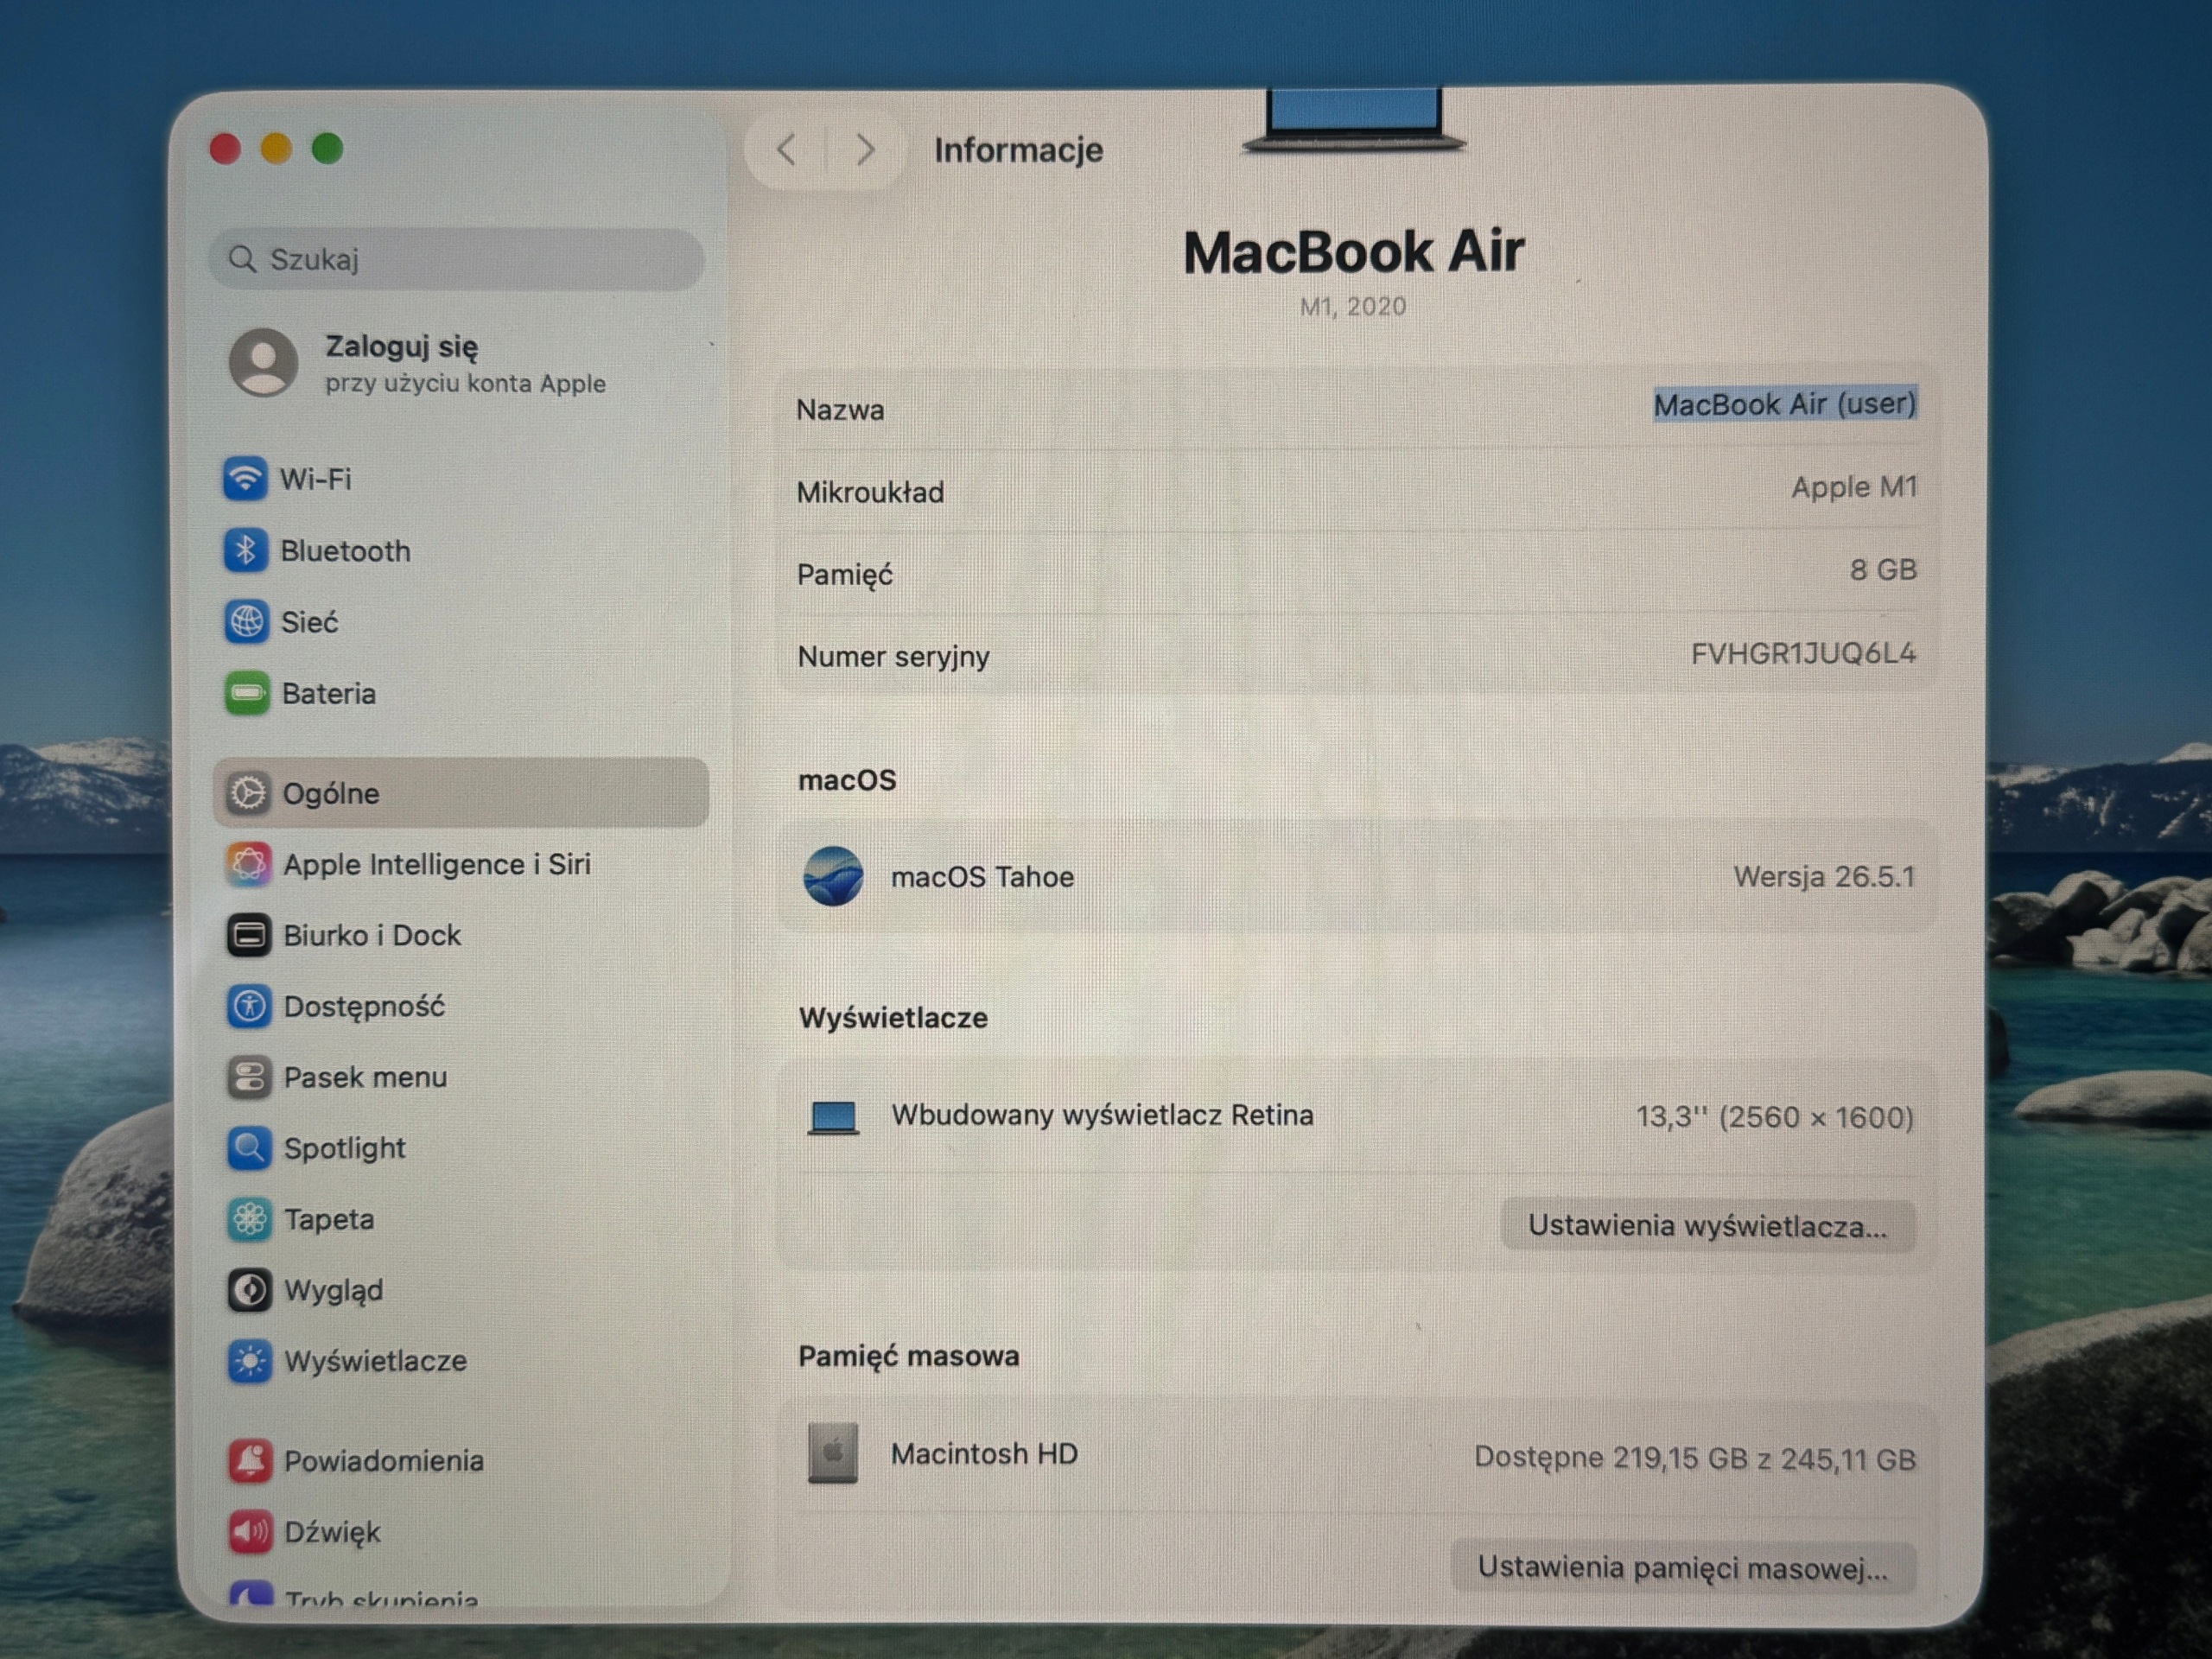
Task: Click the Ogólne gear icon
Action: (x=248, y=793)
